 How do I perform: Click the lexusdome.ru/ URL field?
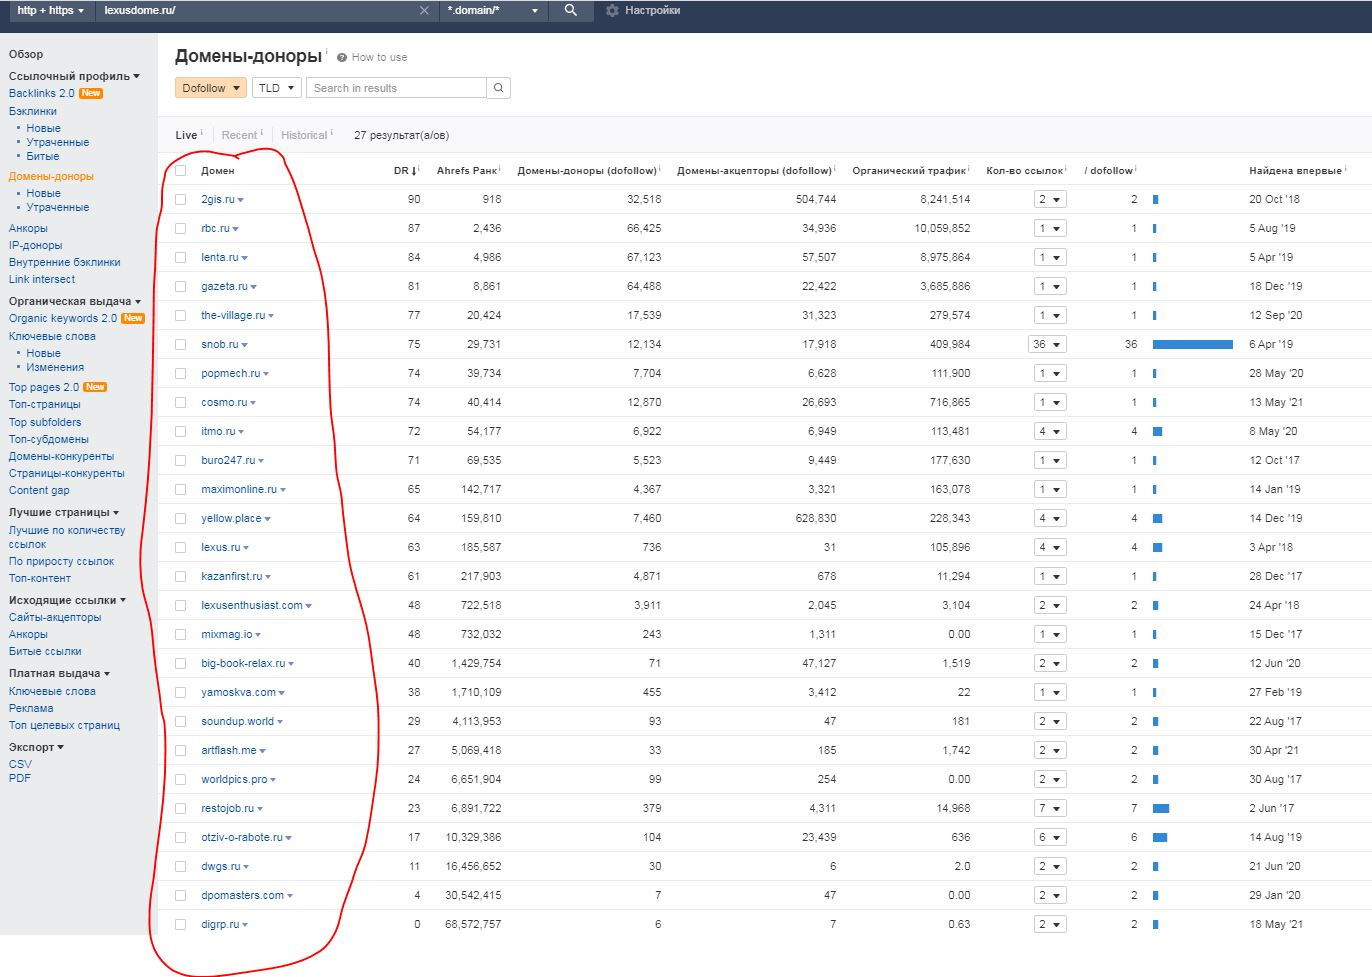click(258, 10)
